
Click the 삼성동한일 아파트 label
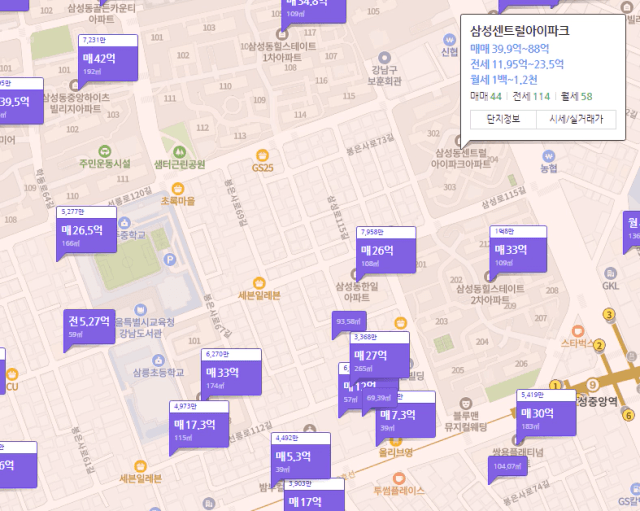click(x=357, y=292)
